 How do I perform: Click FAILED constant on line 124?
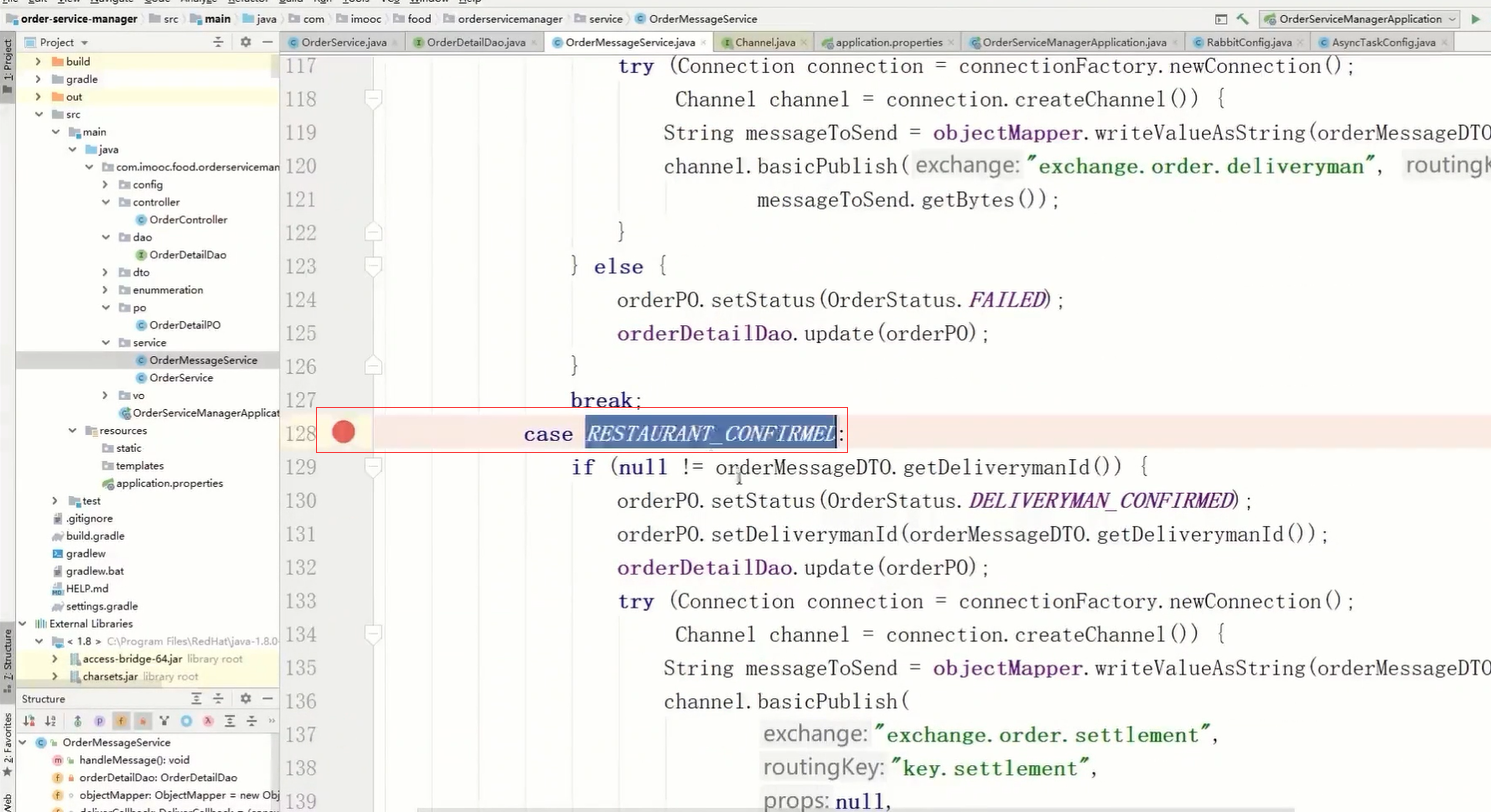[x=1006, y=299]
